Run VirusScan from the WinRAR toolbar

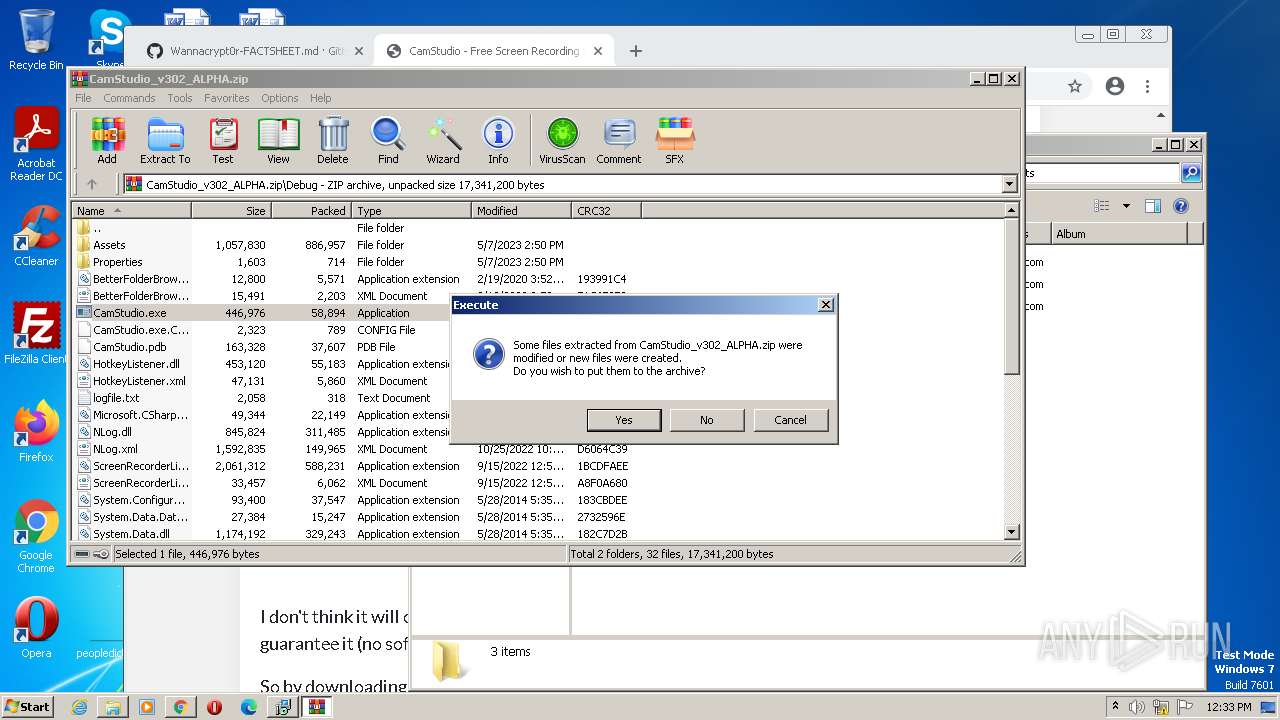pyautogui.click(x=562, y=141)
